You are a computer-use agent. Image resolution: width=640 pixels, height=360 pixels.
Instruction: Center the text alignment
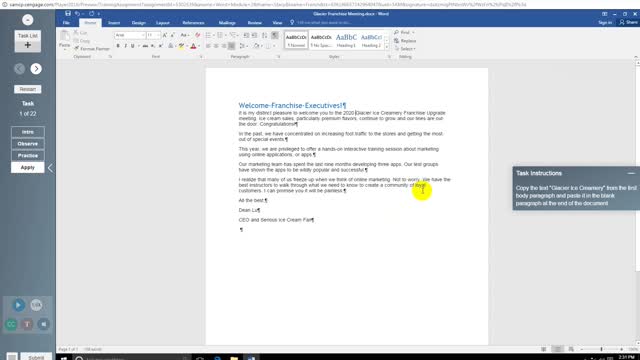point(216,46)
